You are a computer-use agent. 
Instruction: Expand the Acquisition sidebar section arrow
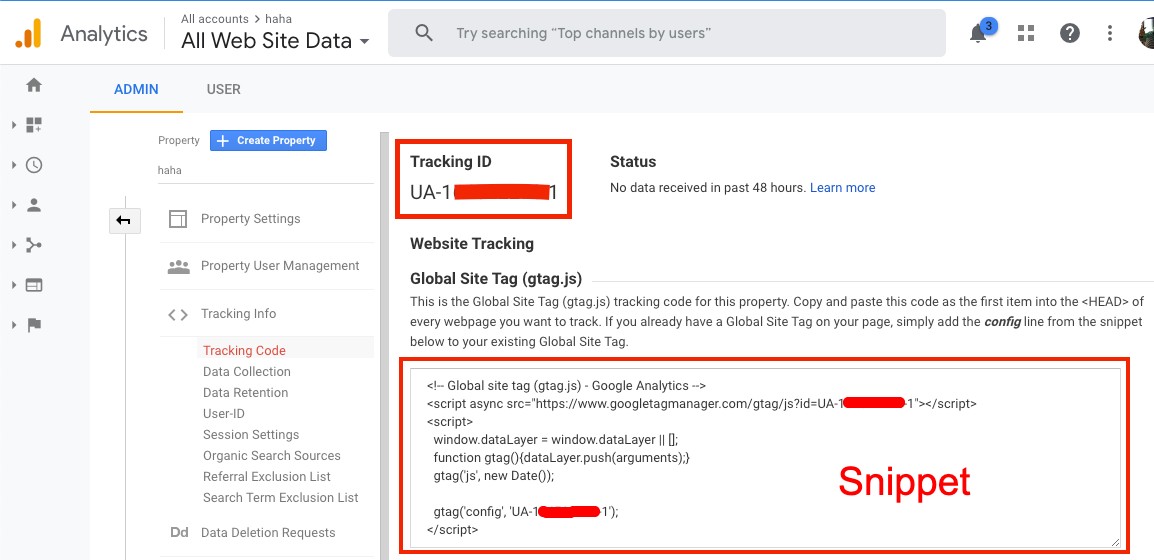pyautogui.click(x=14, y=245)
